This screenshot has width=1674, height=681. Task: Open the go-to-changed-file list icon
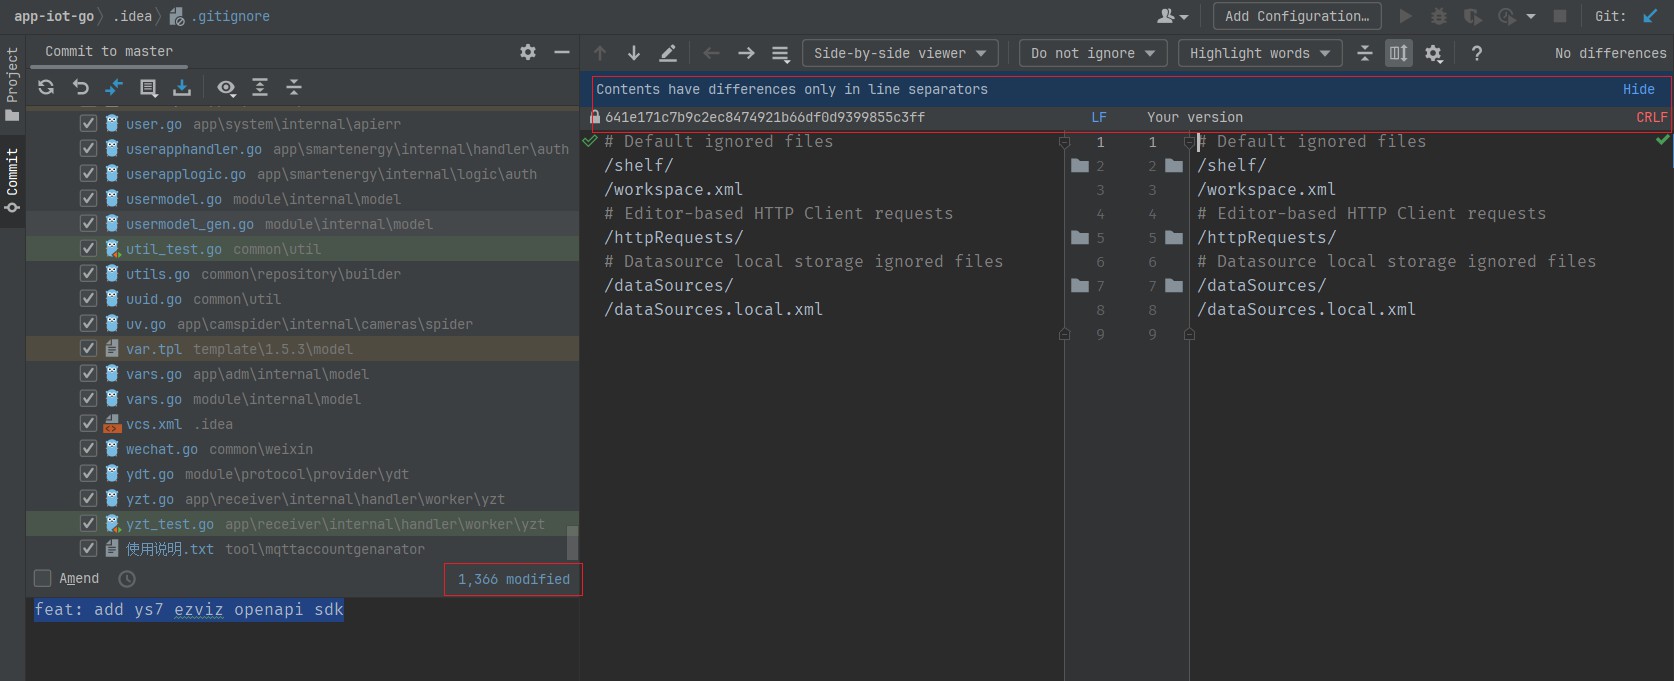780,53
